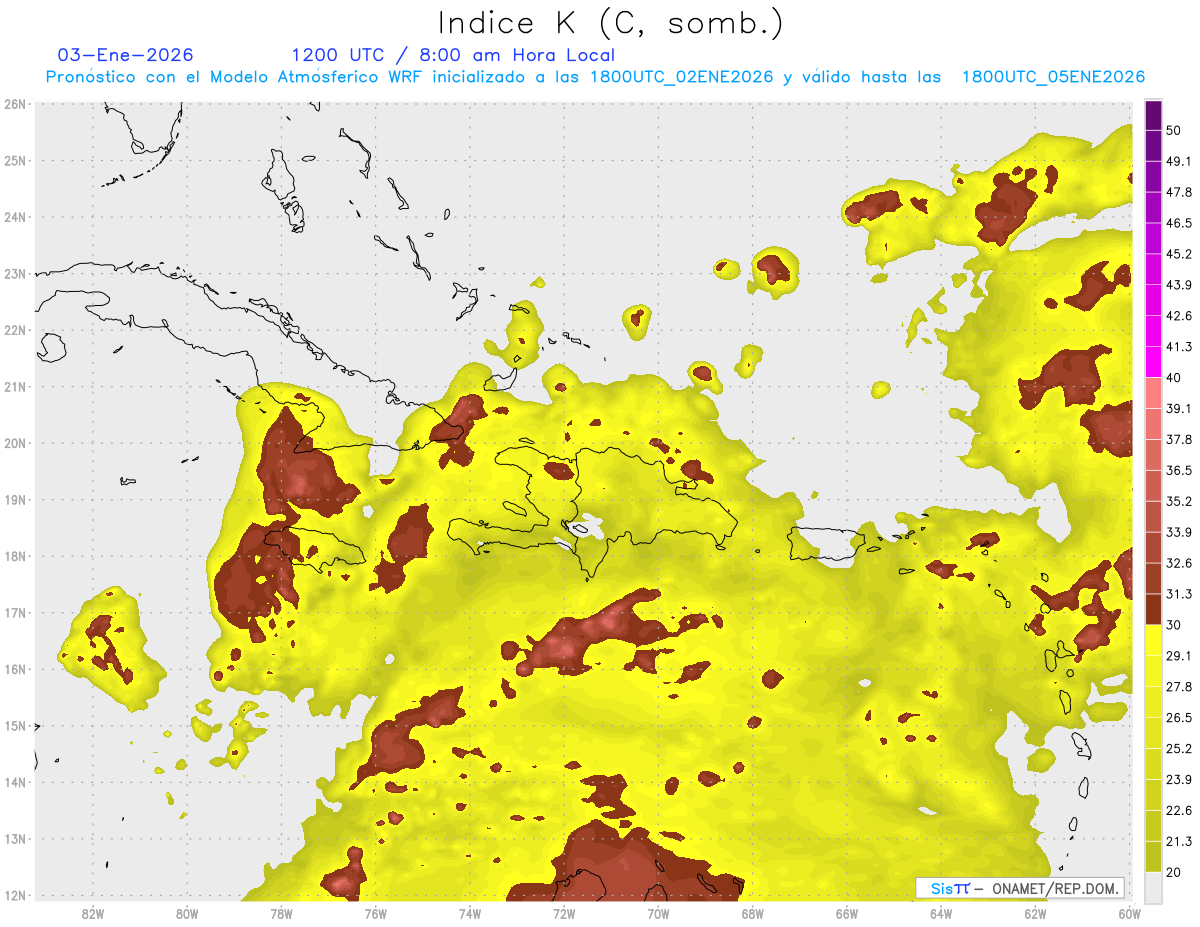1200x927 pixels.
Task: Click the 64W longitude label
Action: click(941, 913)
